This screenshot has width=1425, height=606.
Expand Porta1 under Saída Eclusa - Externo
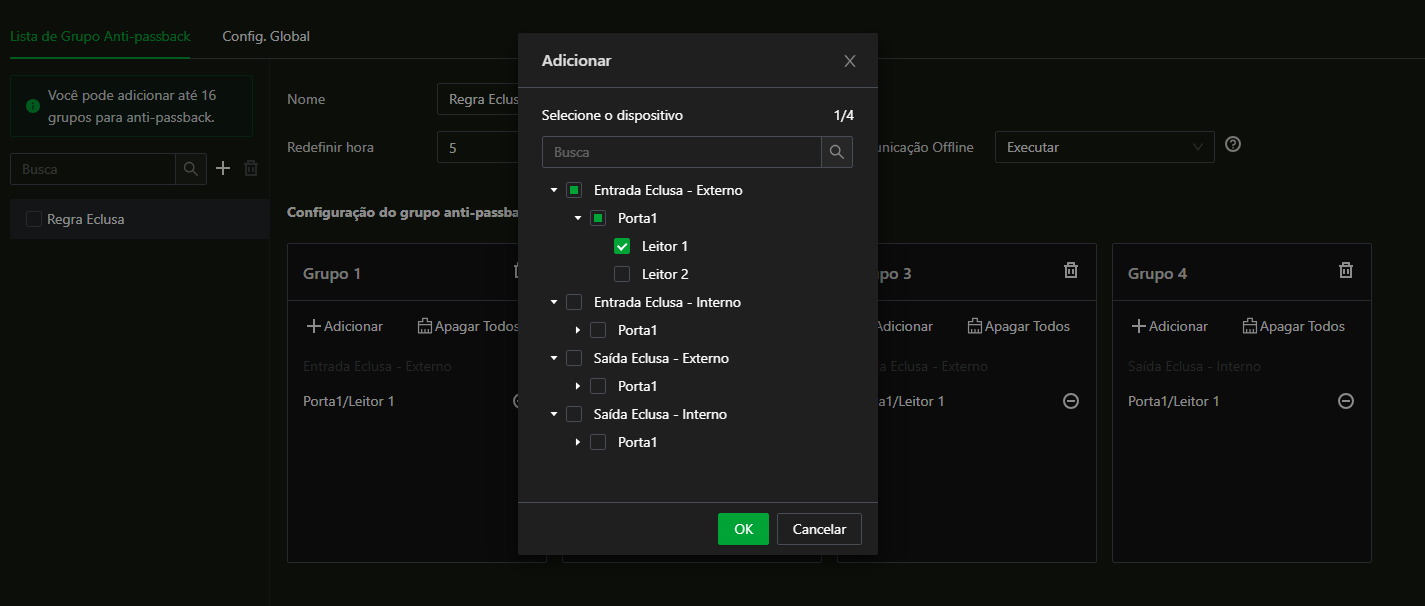pyautogui.click(x=578, y=386)
